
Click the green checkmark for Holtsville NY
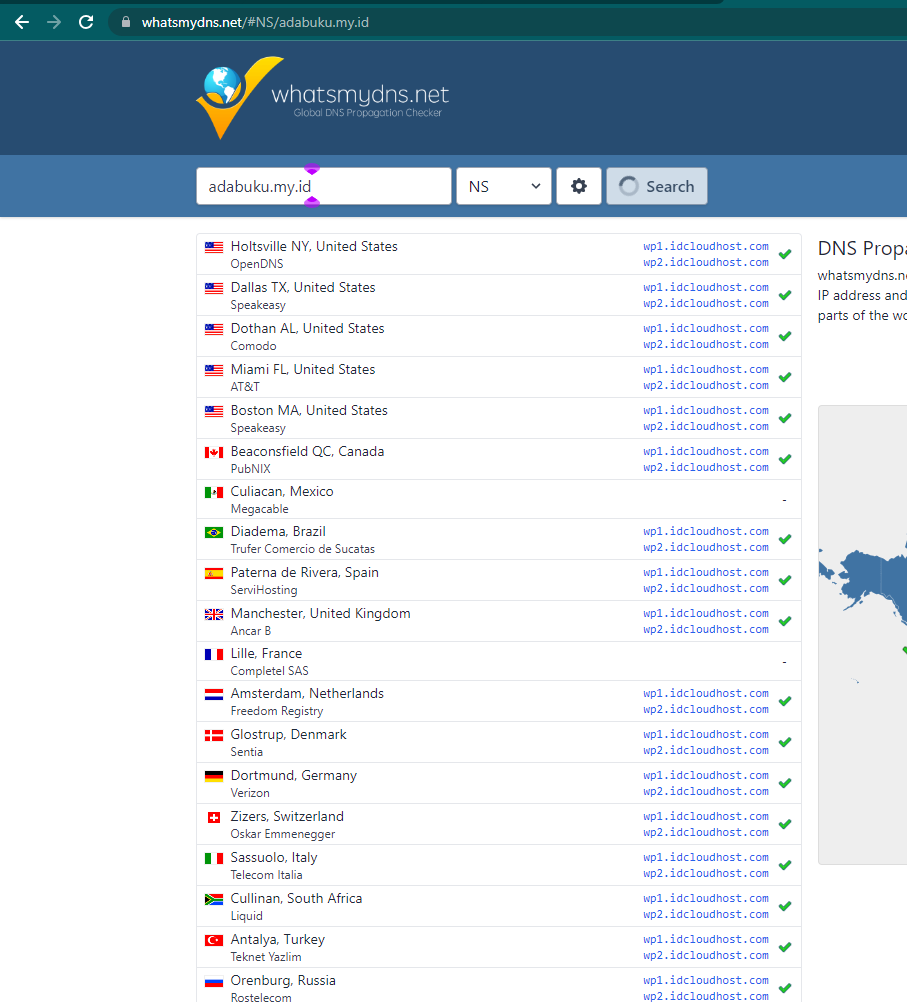785,254
